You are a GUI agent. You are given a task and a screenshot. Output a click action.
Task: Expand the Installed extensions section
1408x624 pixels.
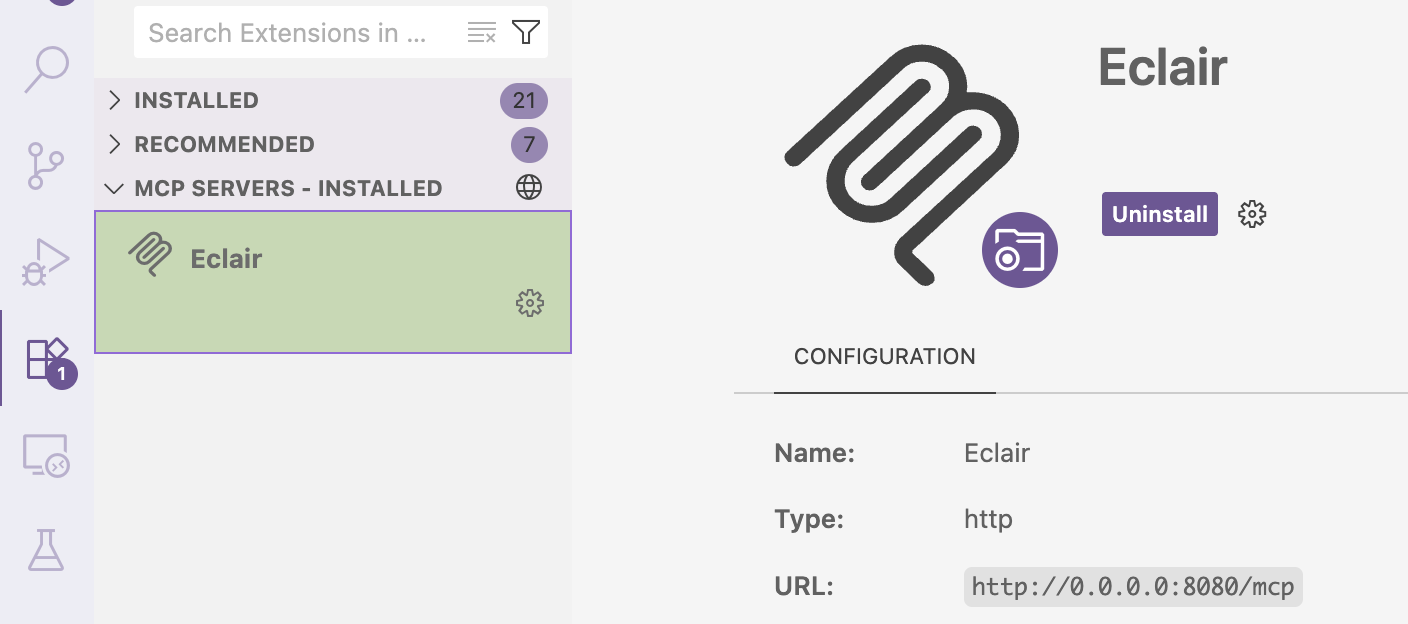point(196,100)
